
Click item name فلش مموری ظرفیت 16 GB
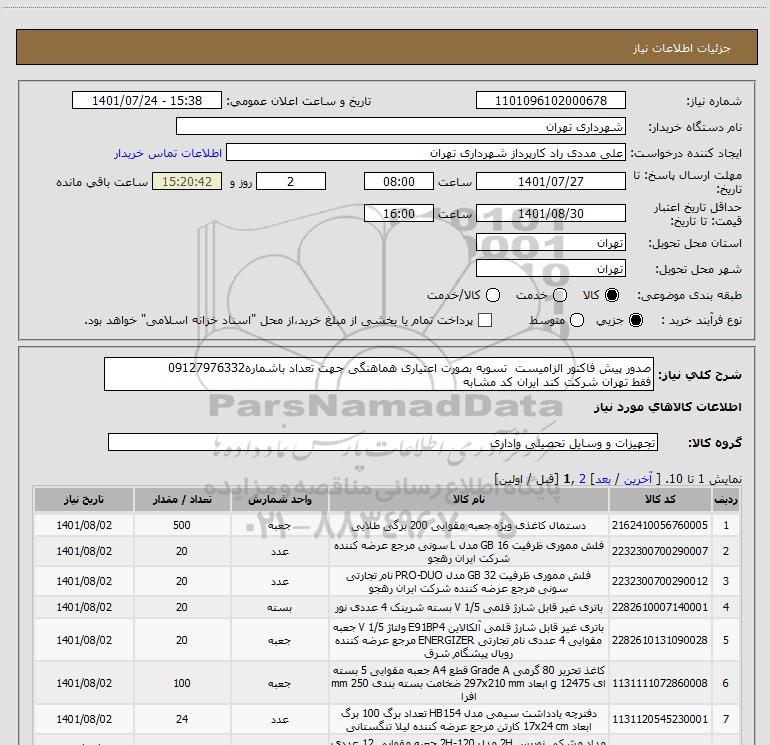[468, 552]
